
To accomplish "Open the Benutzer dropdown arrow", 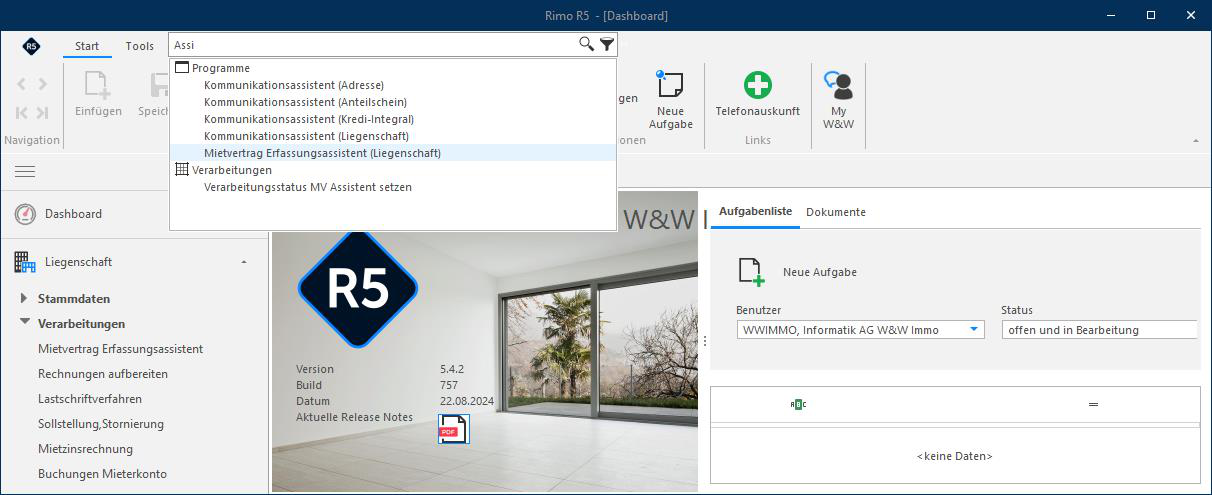I will pos(974,329).
